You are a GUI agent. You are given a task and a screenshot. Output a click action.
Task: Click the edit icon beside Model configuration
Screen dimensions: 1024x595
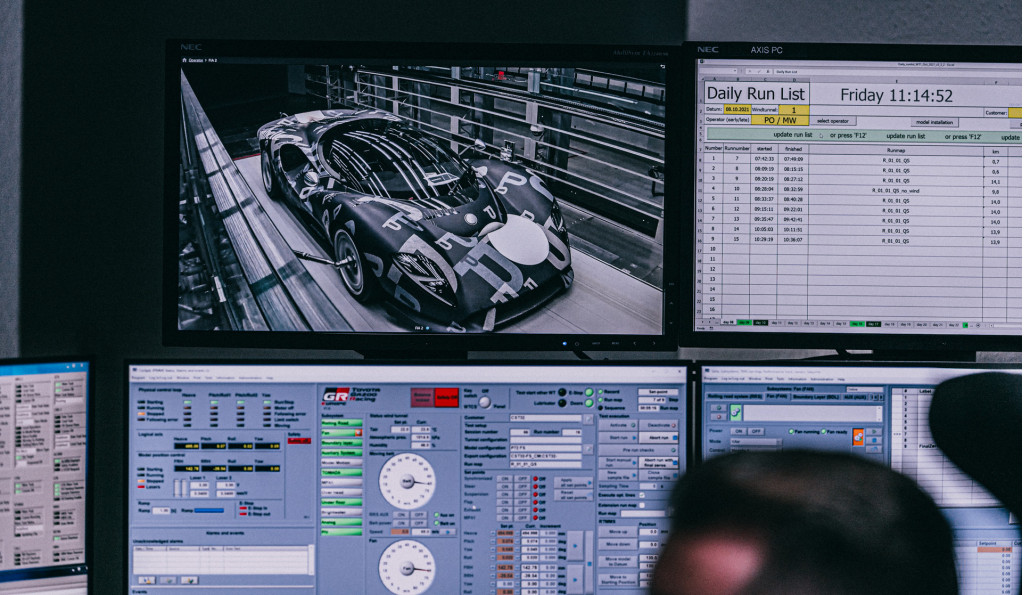[x=588, y=449]
